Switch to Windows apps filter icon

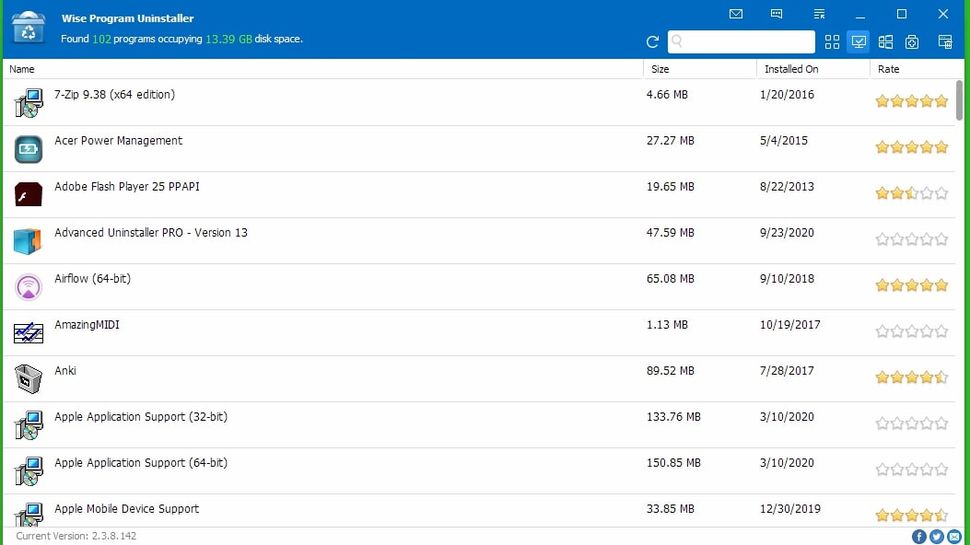[x=885, y=42]
